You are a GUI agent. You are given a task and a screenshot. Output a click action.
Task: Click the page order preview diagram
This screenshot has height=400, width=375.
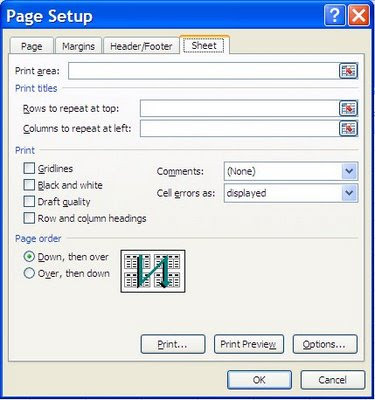coord(153,271)
